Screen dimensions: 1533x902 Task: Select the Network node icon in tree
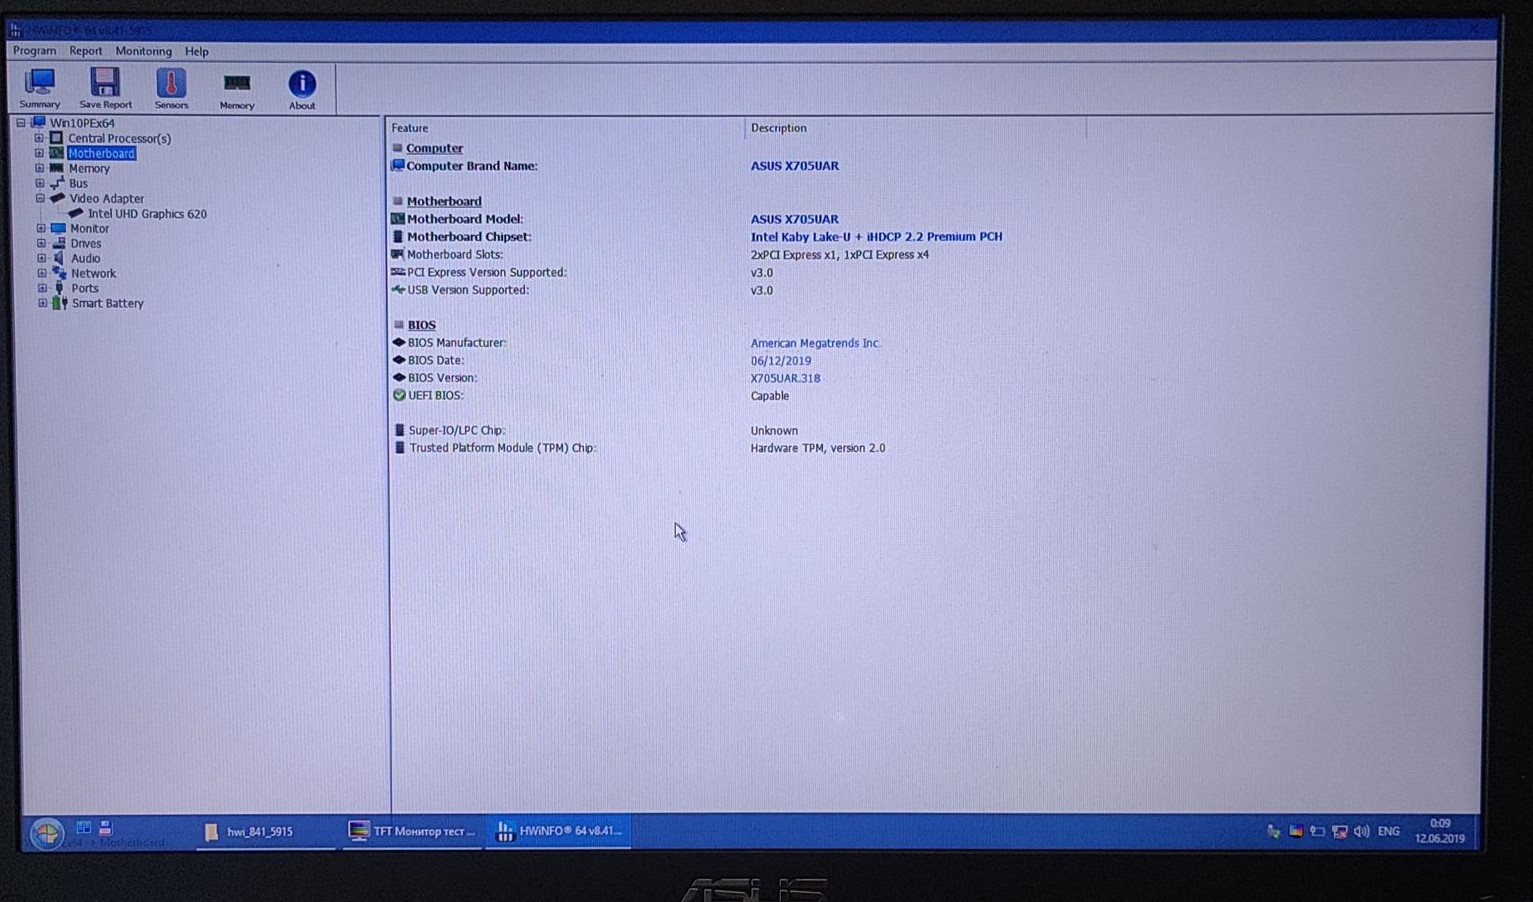coord(59,273)
